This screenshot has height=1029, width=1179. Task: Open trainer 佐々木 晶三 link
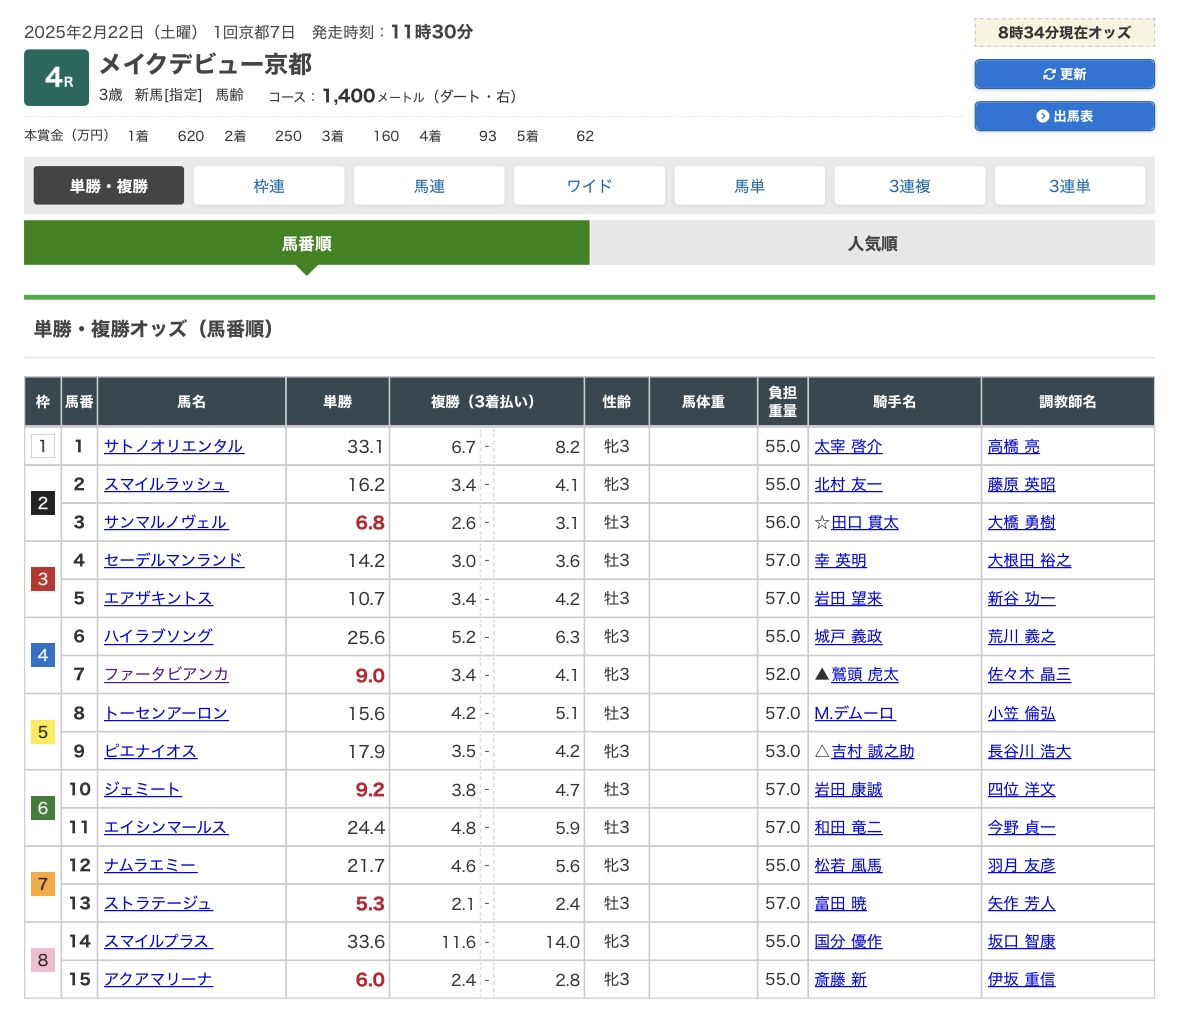(x=1029, y=675)
